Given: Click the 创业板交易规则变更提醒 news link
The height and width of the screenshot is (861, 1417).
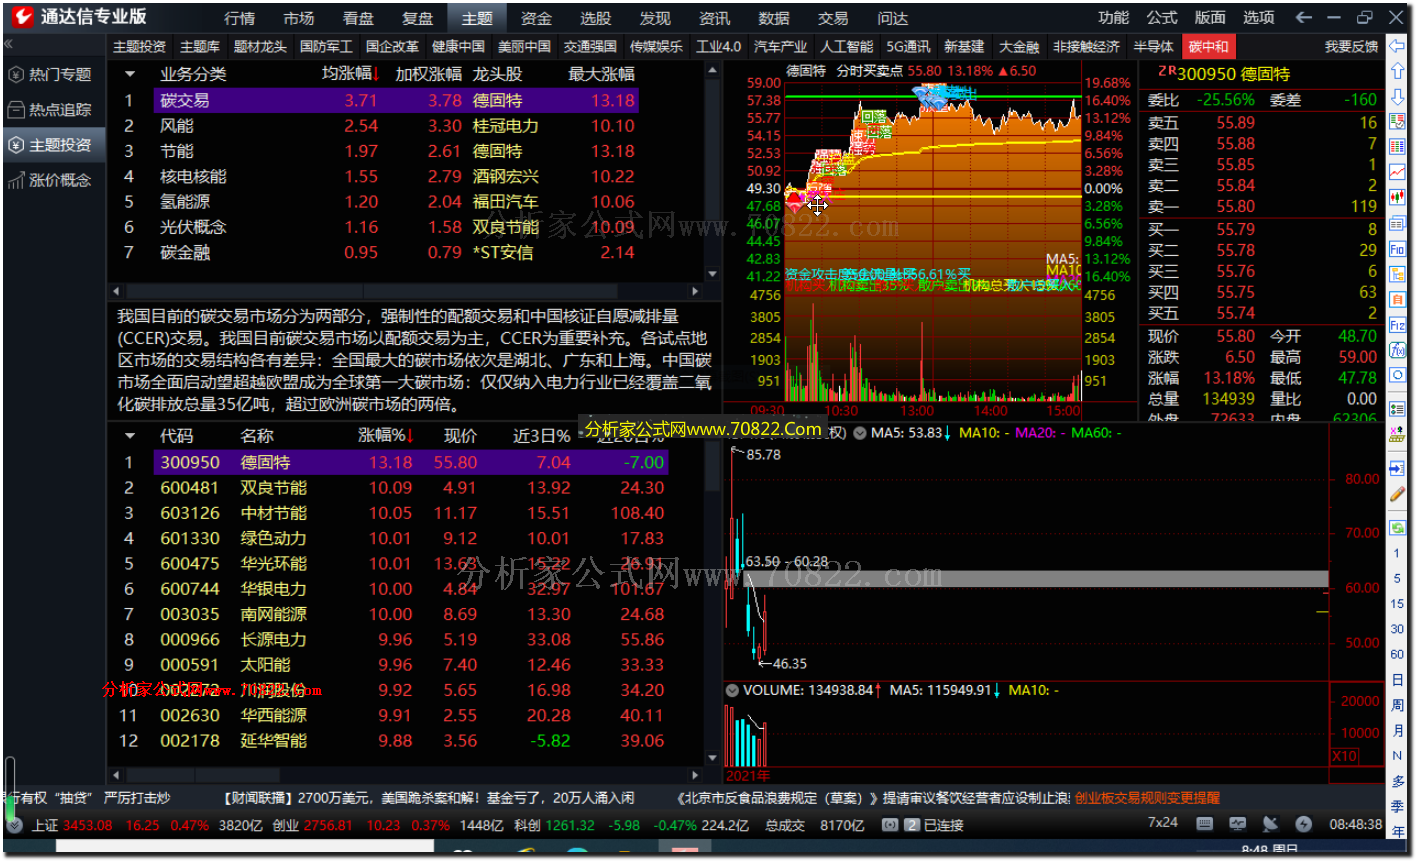Looking at the screenshot, I should coord(1147,798).
